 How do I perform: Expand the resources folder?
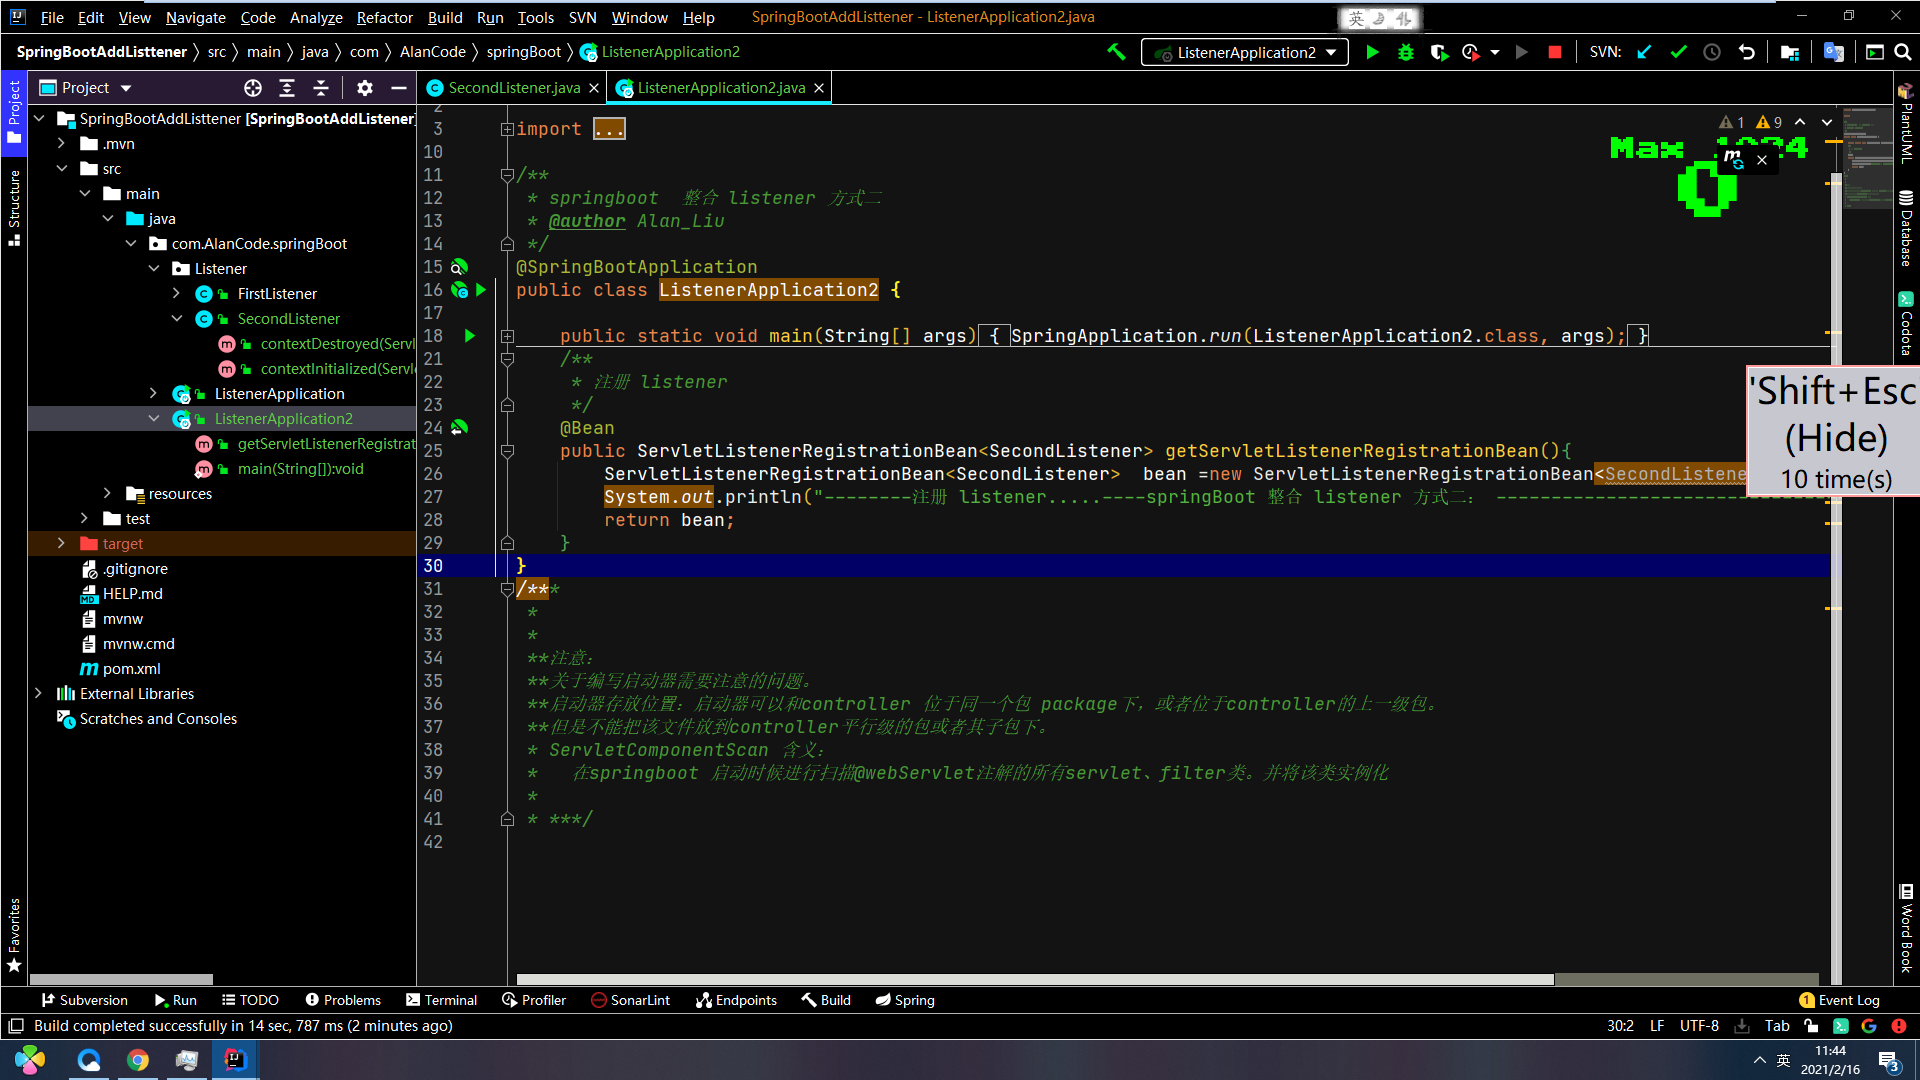108,494
